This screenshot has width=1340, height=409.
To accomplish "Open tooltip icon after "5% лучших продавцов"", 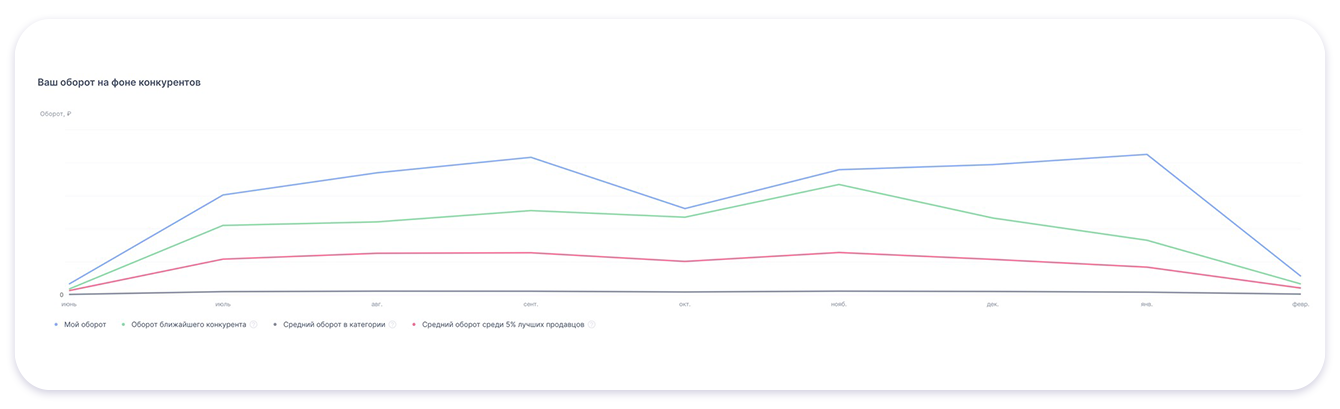I will click(x=592, y=325).
